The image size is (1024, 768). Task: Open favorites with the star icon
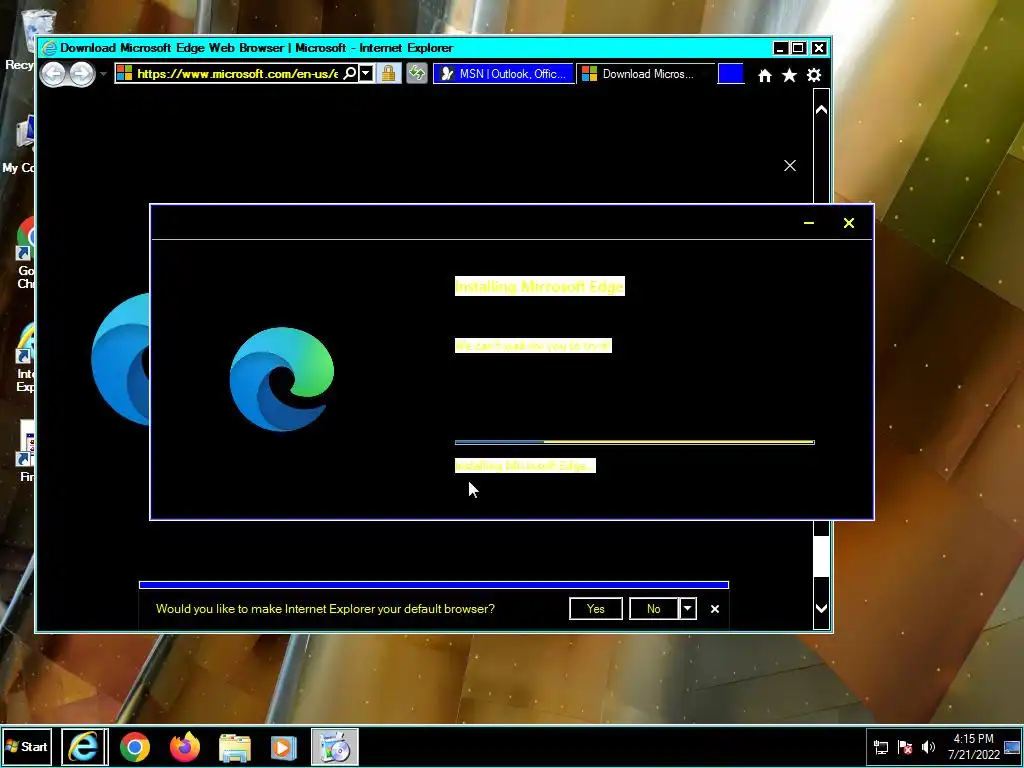click(790, 76)
